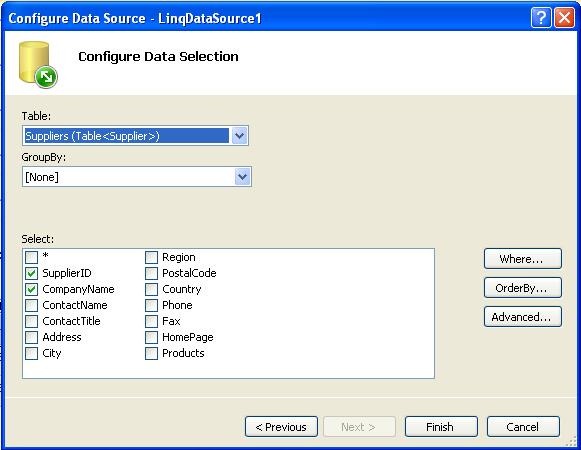Enable the ContactName checkbox
Viewport: 581px width, 450px height.
click(x=31, y=305)
